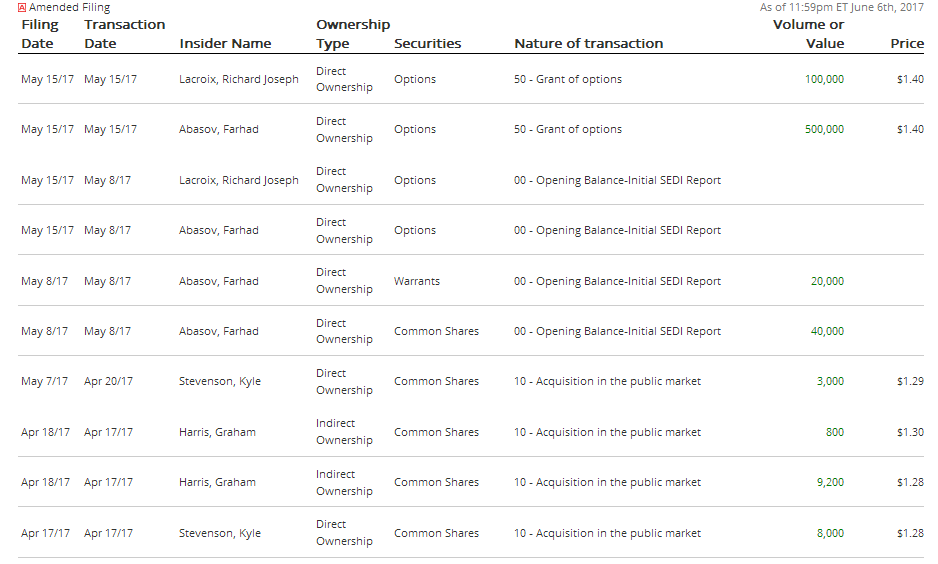This screenshot has height=564, width=938.
Task: Click the 20,000 warrants volume value
Action: click(x=827, y=281)
